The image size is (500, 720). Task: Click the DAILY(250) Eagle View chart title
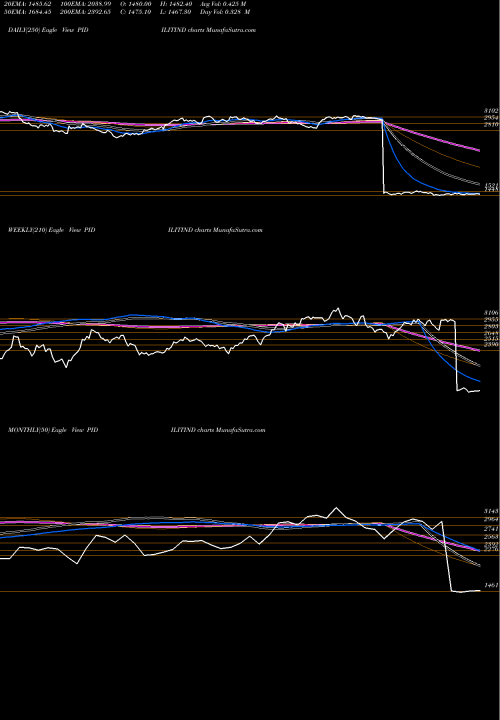48,30
